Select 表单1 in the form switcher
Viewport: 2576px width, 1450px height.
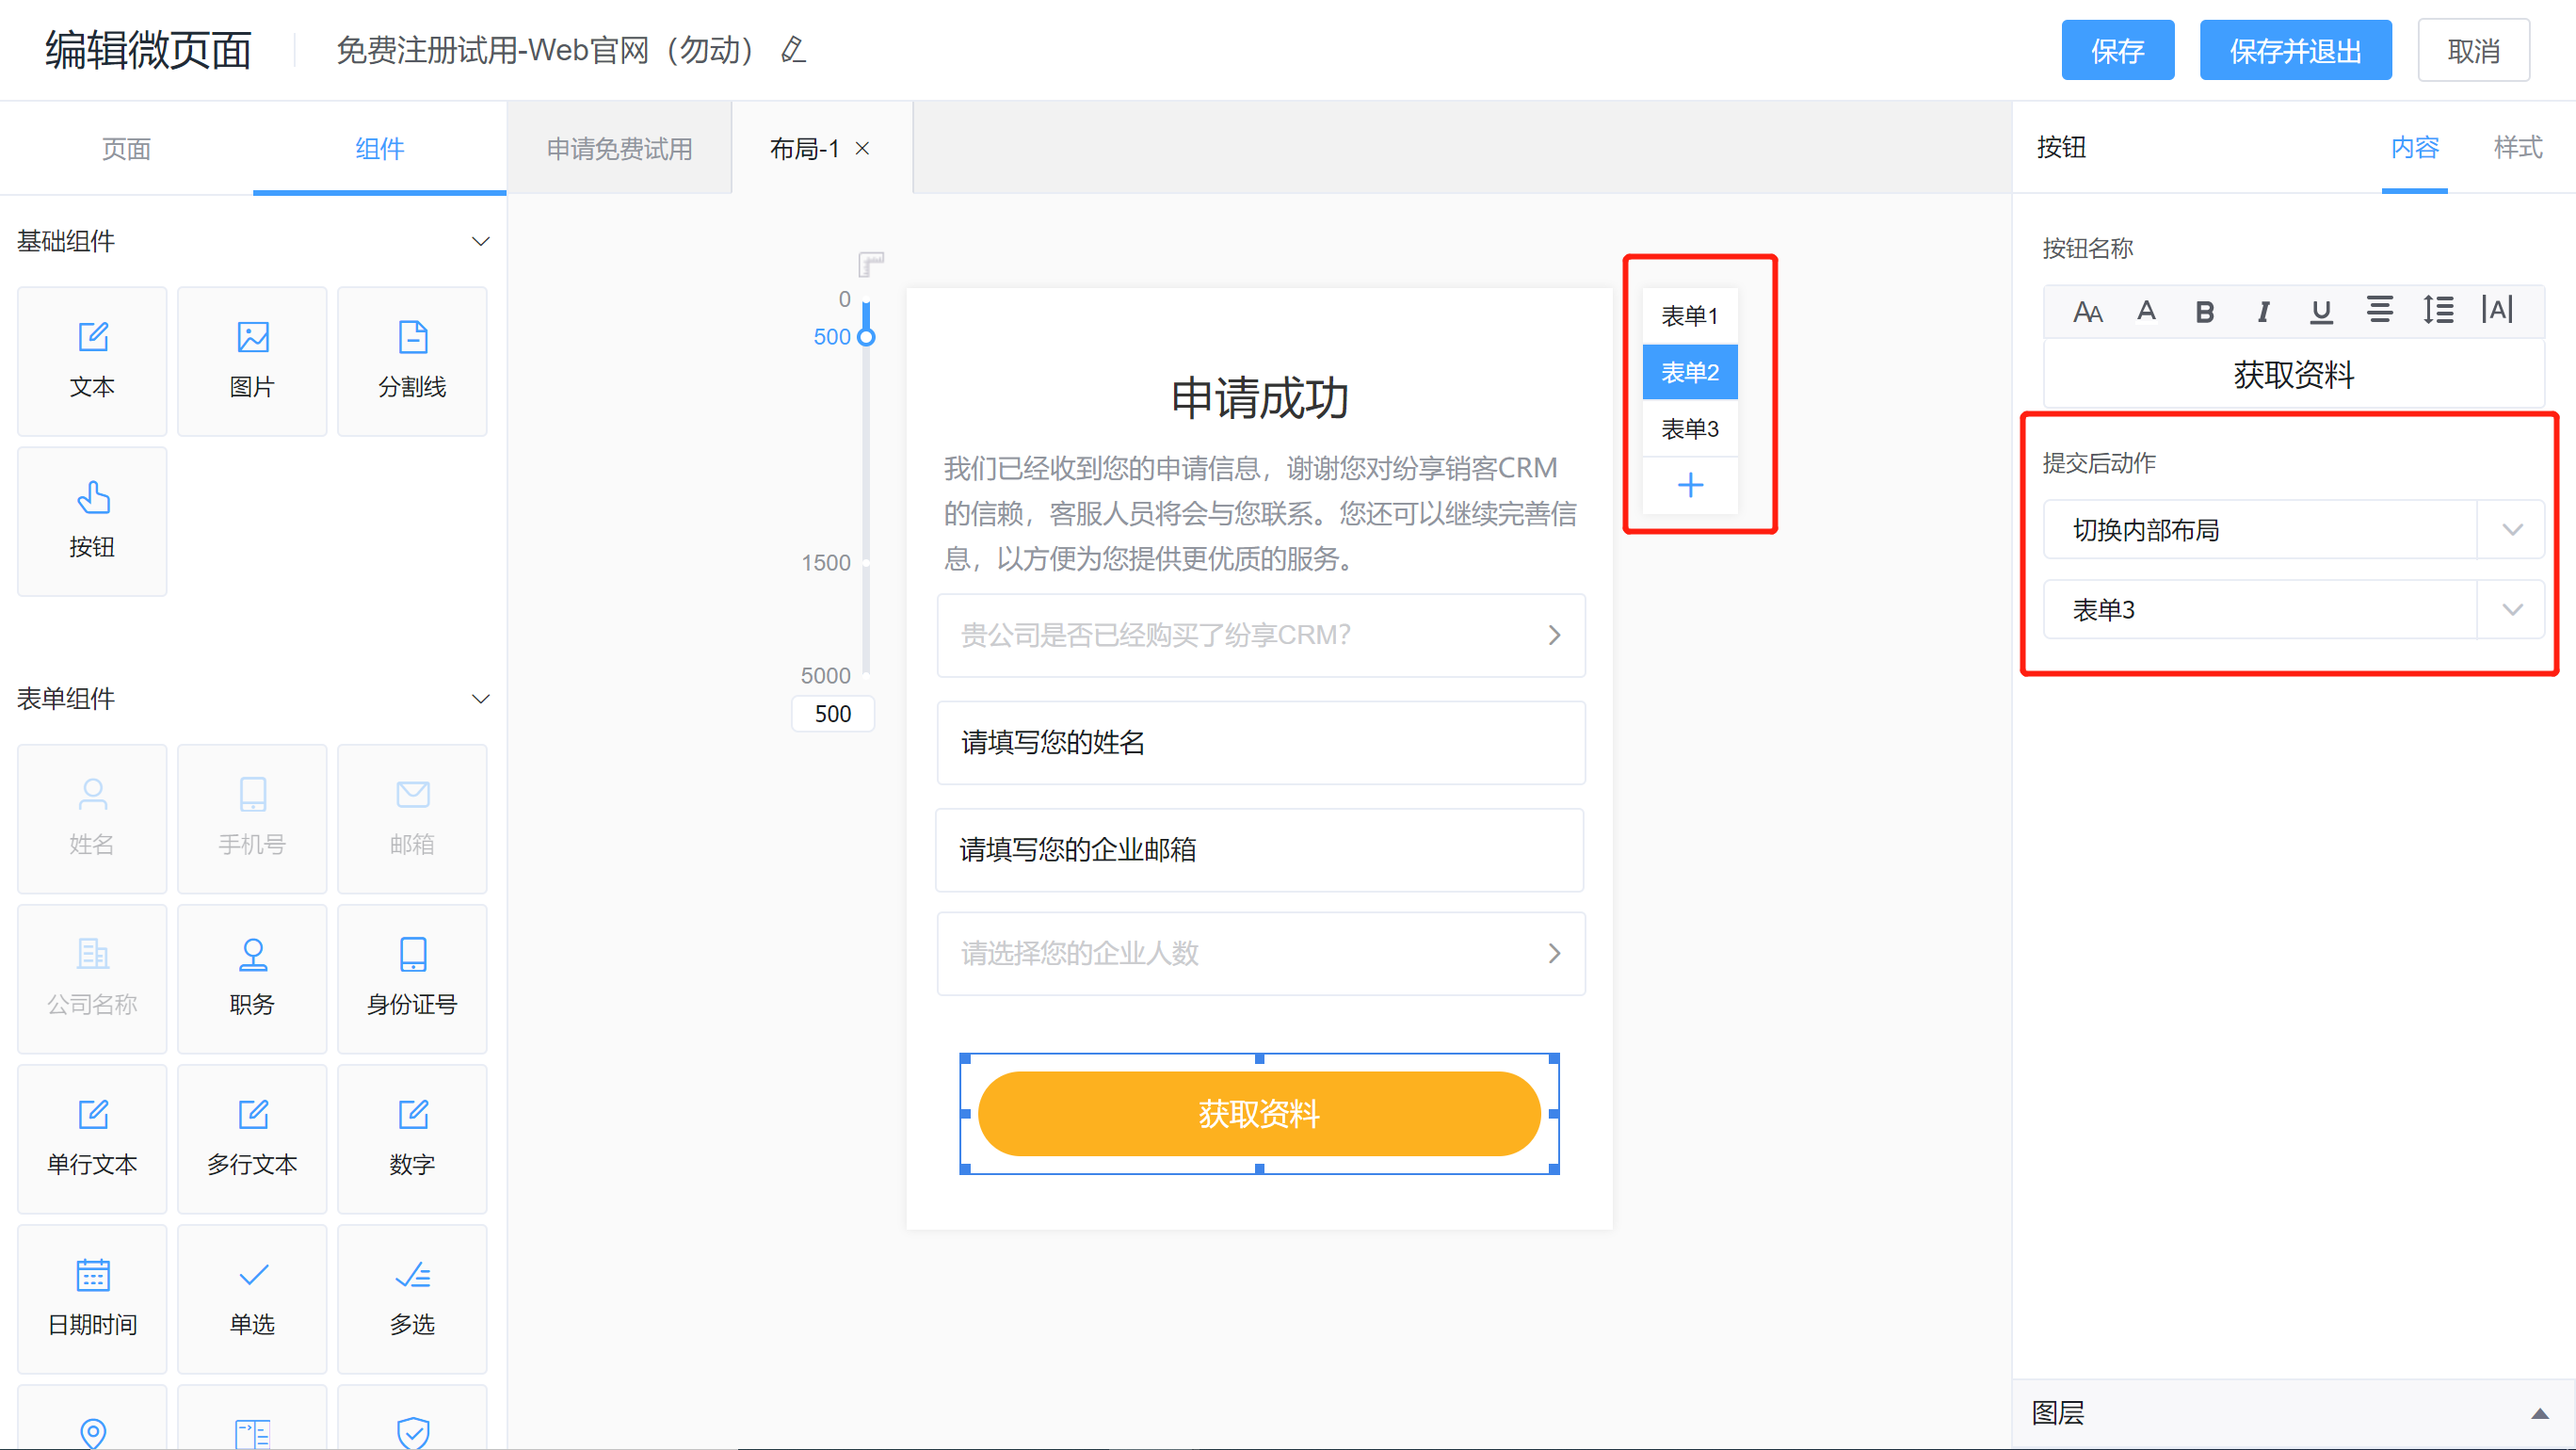pos(1690,316)
